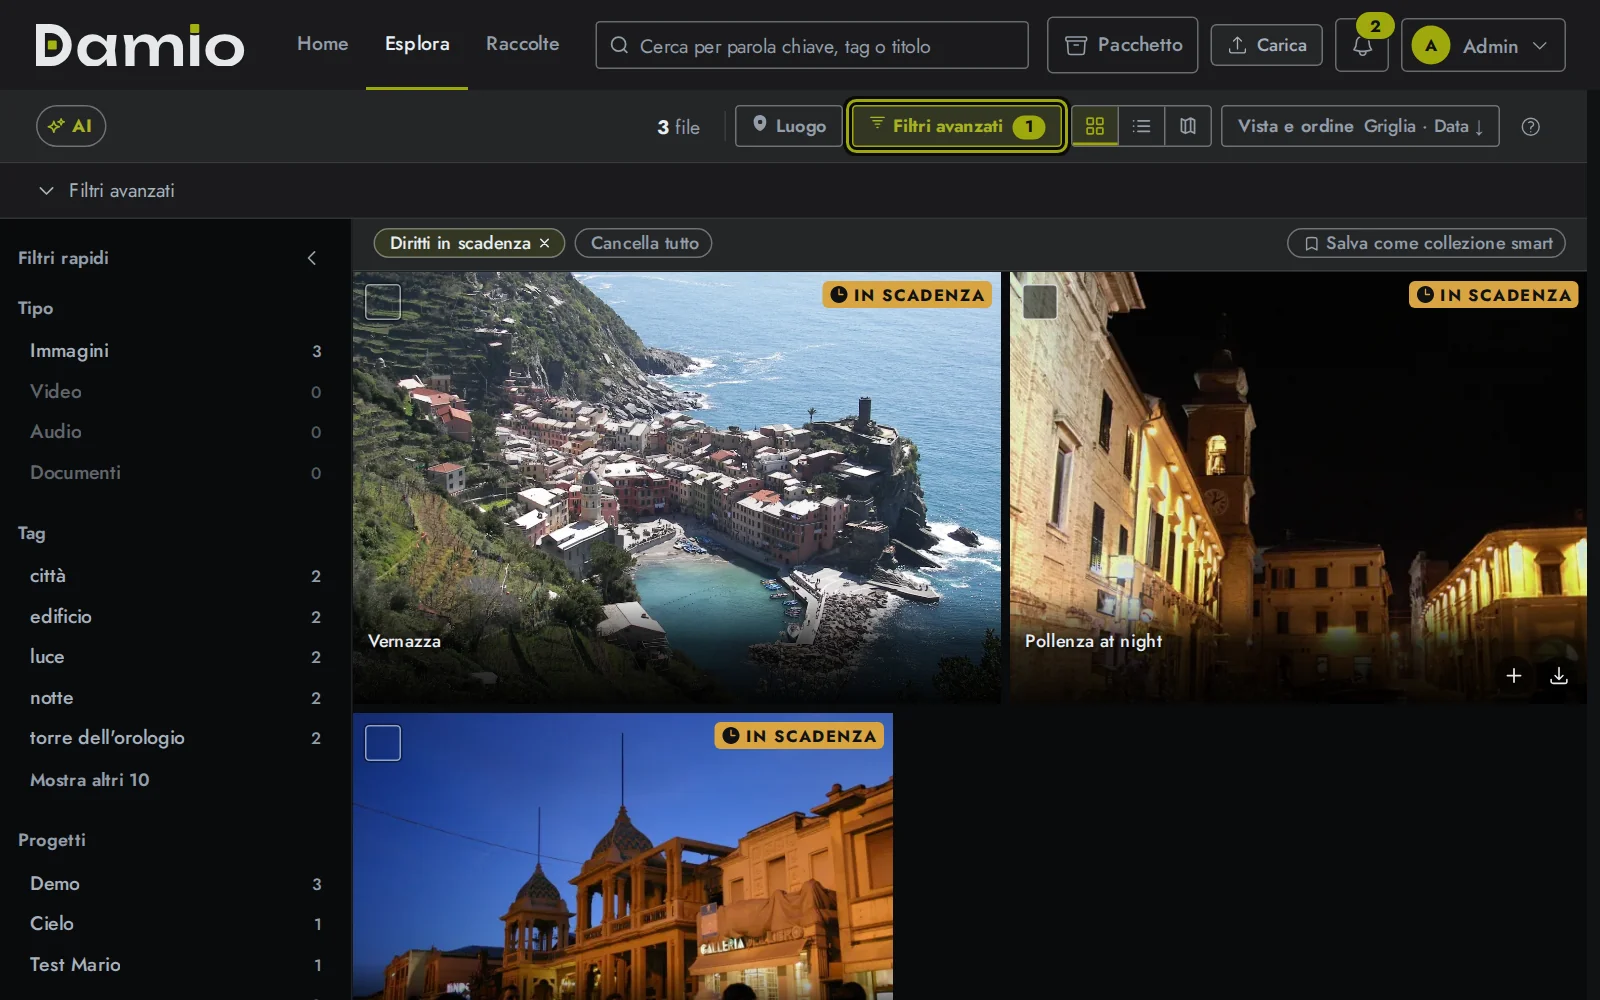The height and width of the screenshot is (1000, 1600).
Task: Filter by Cielo project
Action: click(x=175, y=924)
